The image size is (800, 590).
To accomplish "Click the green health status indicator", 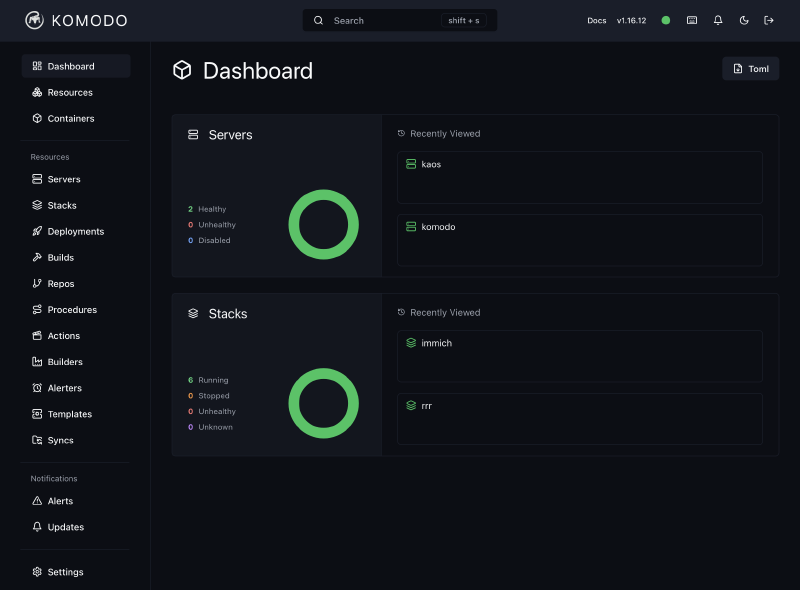I will tap(665, 20).
